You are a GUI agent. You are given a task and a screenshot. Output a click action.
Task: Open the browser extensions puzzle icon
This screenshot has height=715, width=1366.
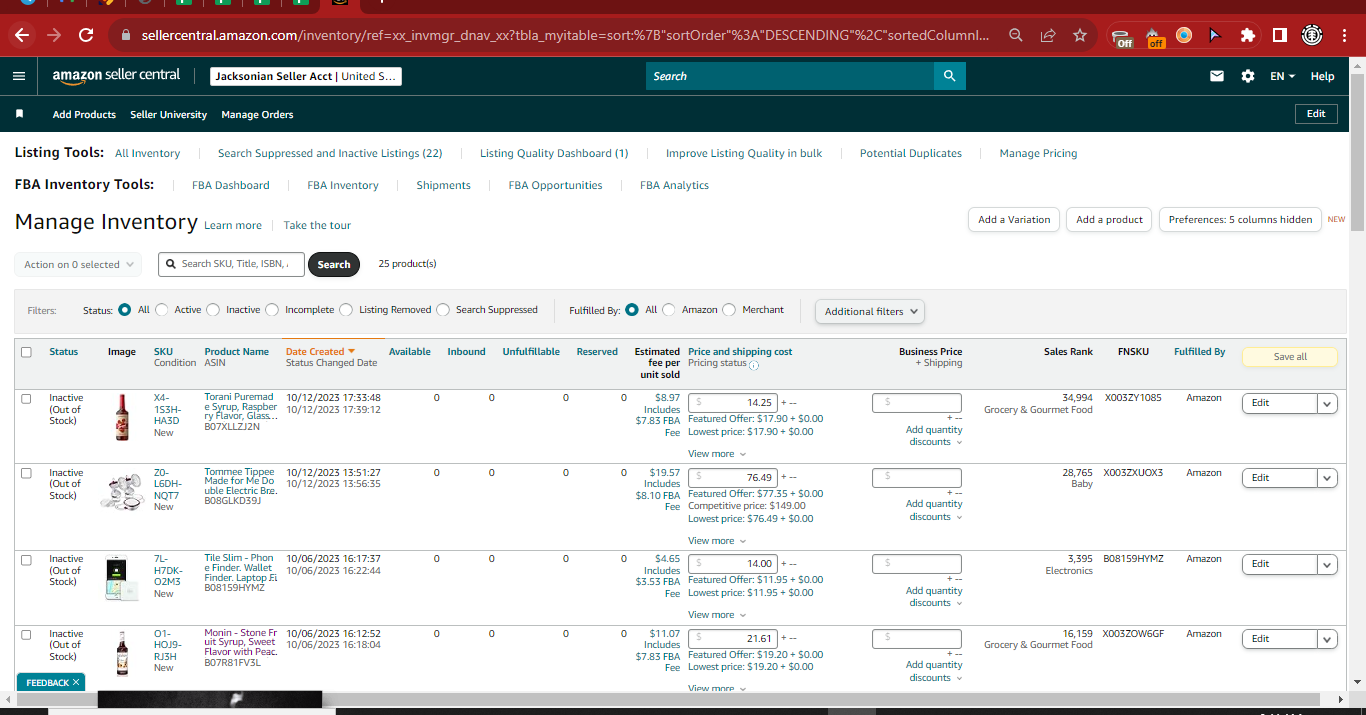1247,35
